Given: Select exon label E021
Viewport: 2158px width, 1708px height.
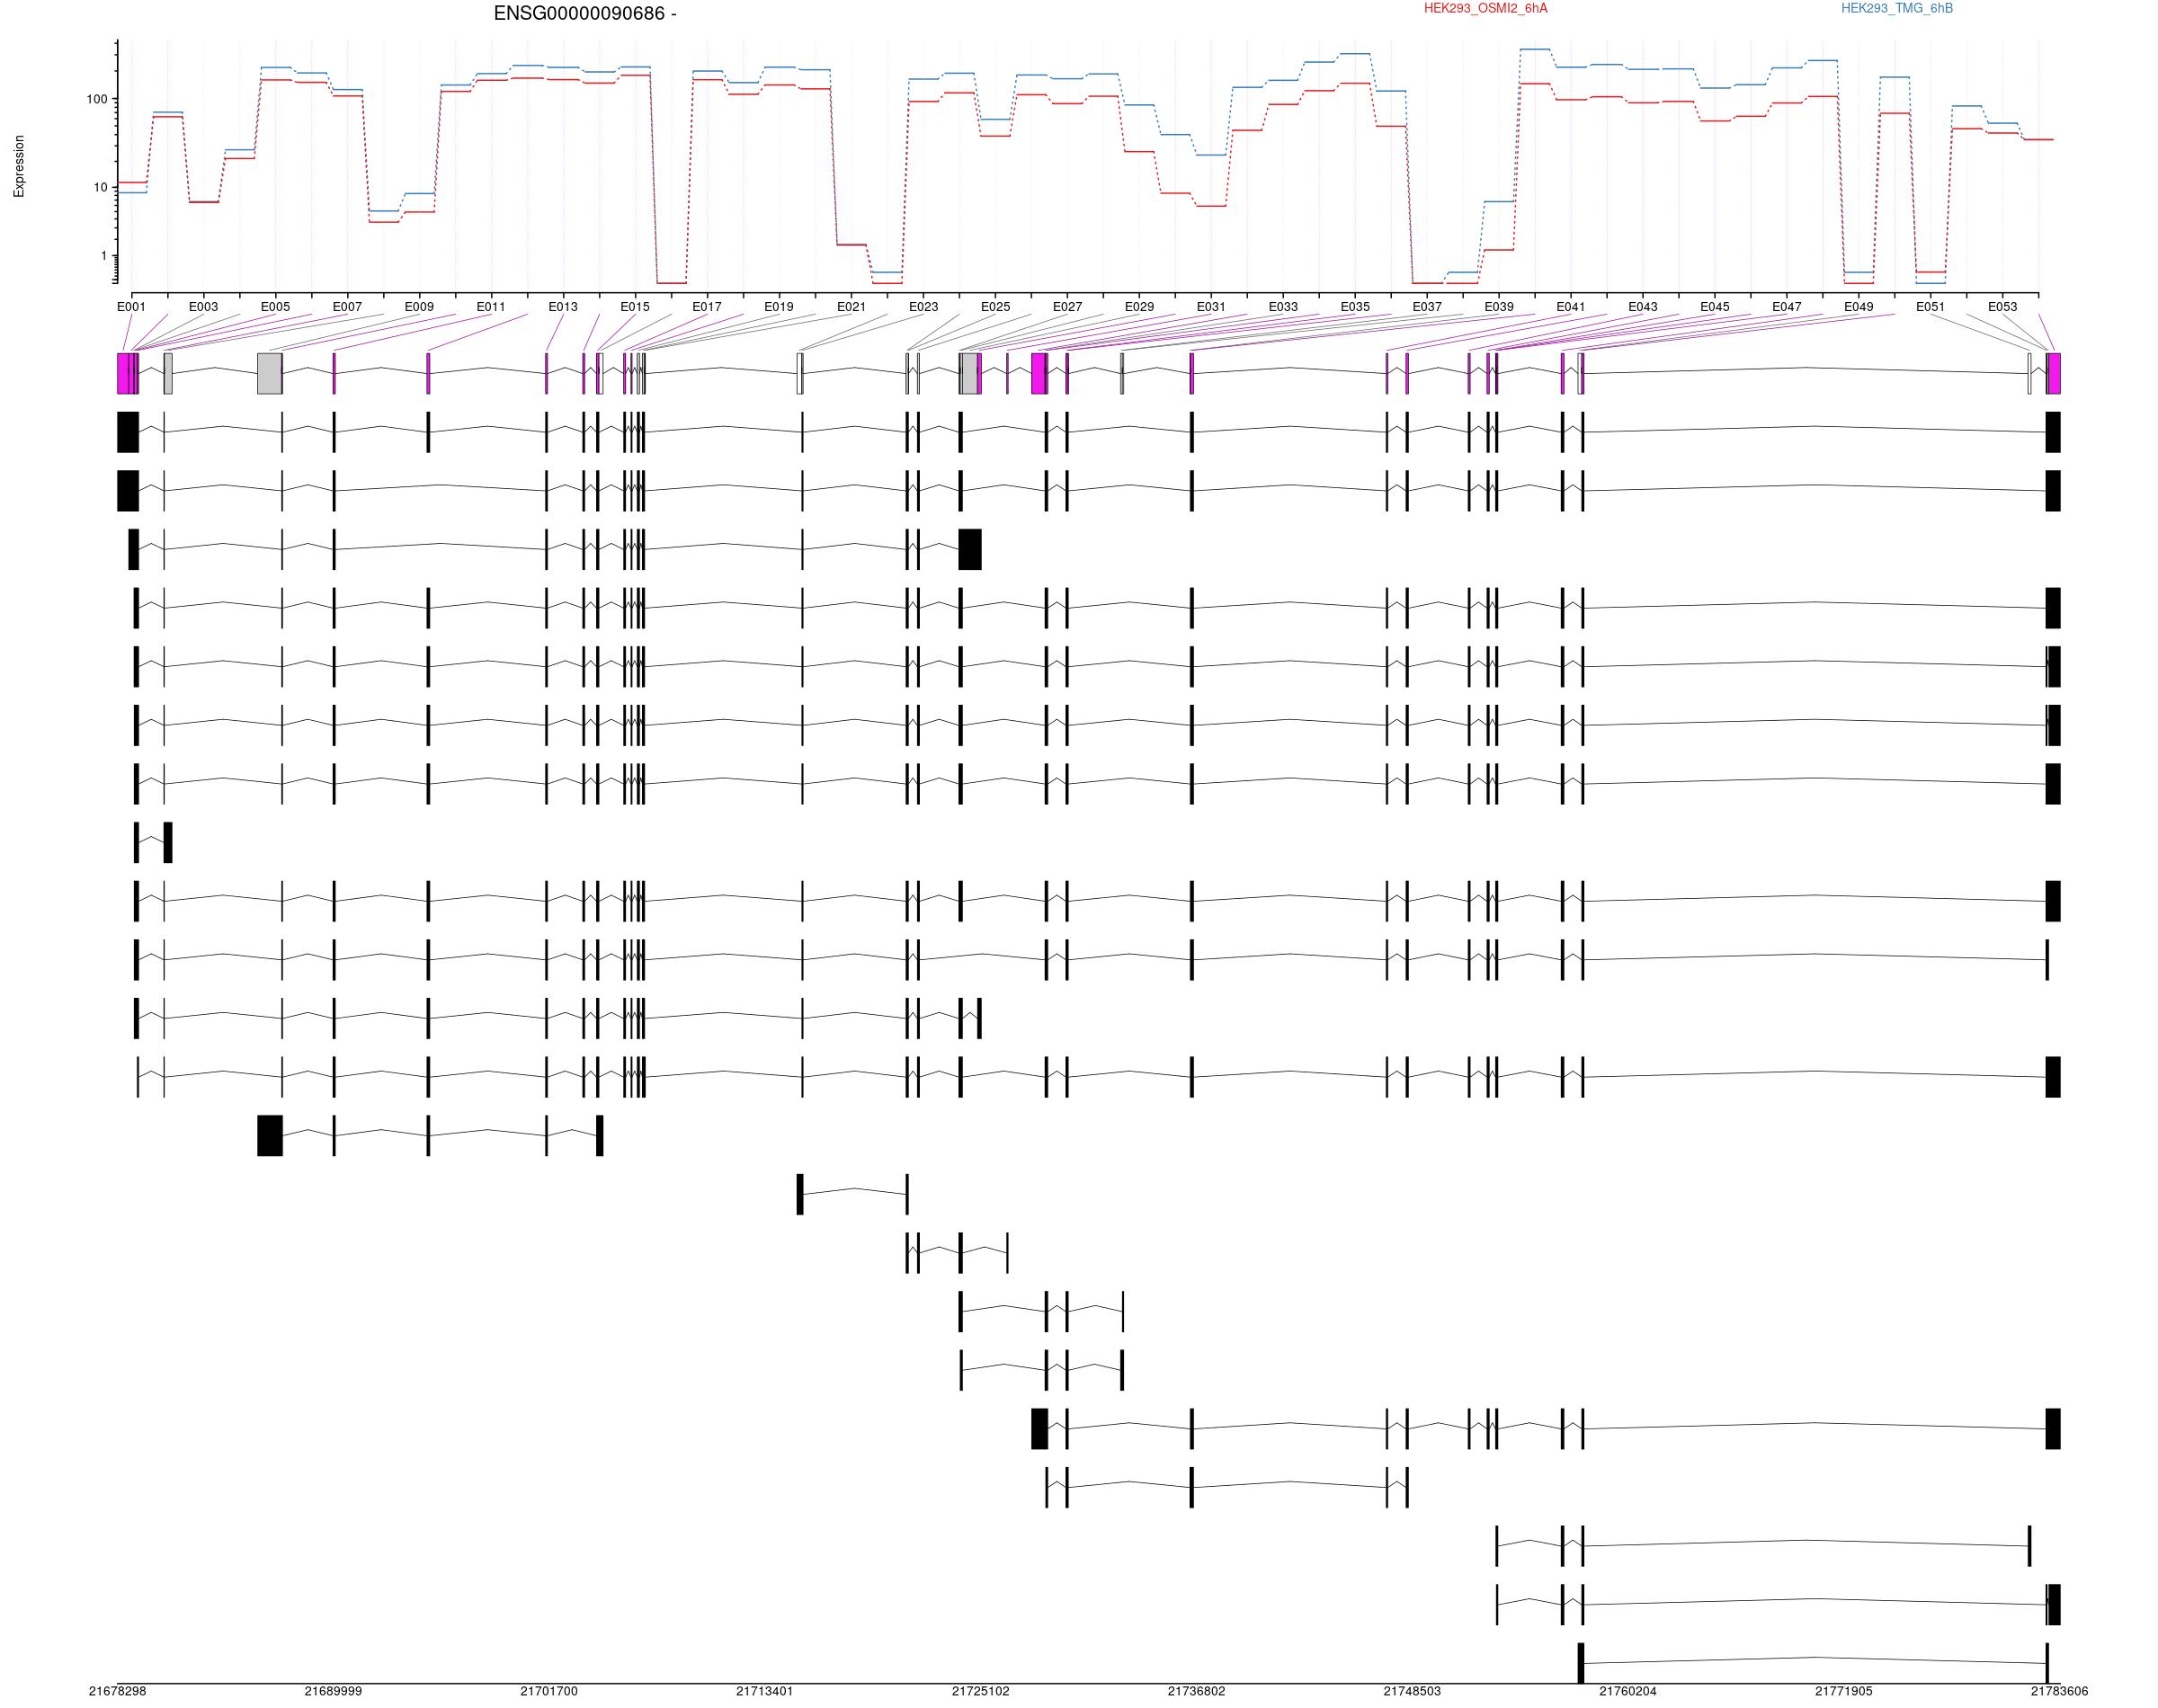Looking at the screenshot, I should coord(851,307).
